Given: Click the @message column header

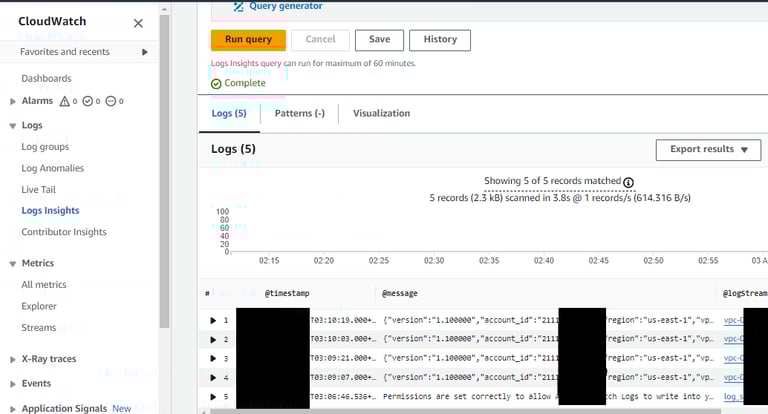Looking at the screenshot, I should click(x=400, y=293).
